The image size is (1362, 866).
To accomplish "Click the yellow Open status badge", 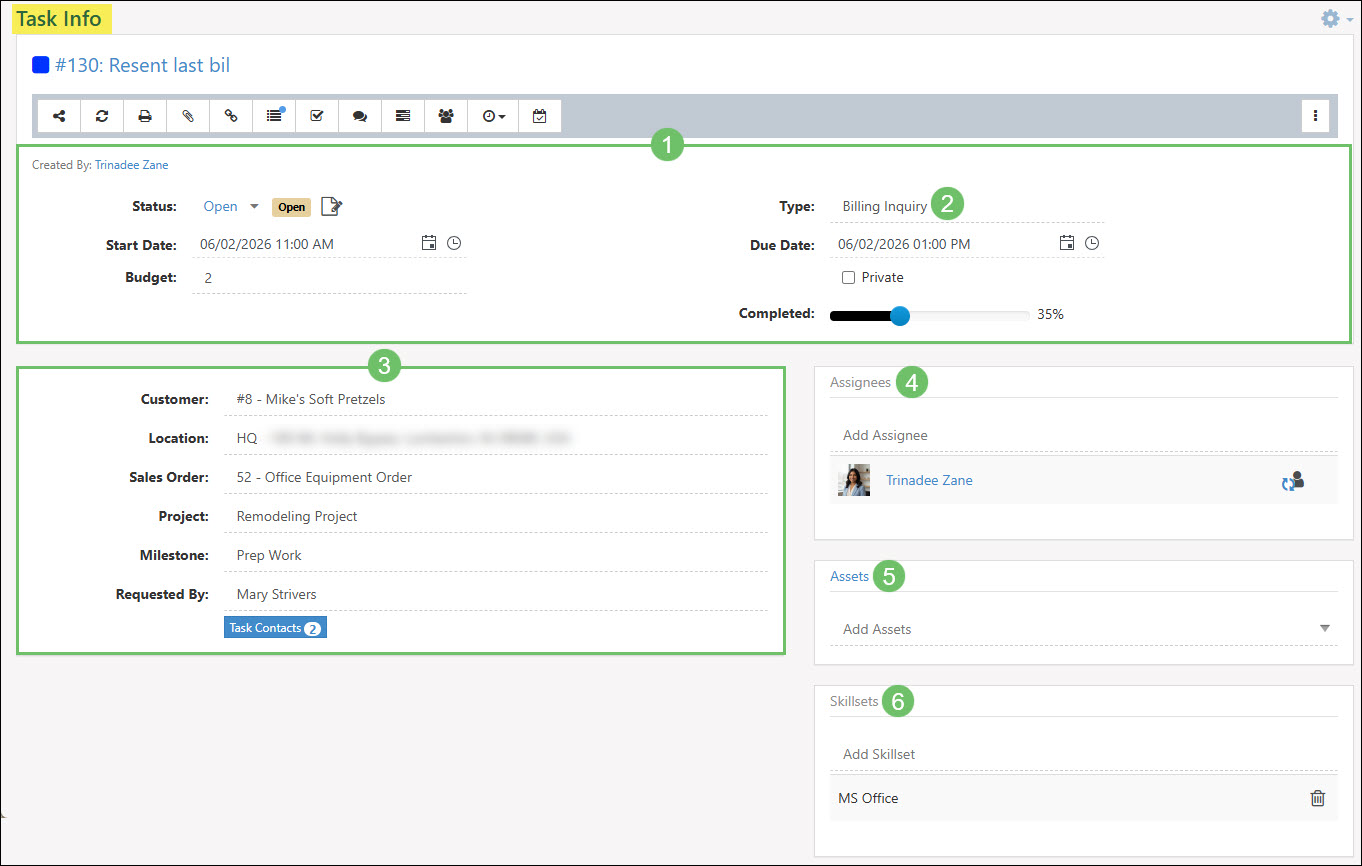I will click(291, 207).
